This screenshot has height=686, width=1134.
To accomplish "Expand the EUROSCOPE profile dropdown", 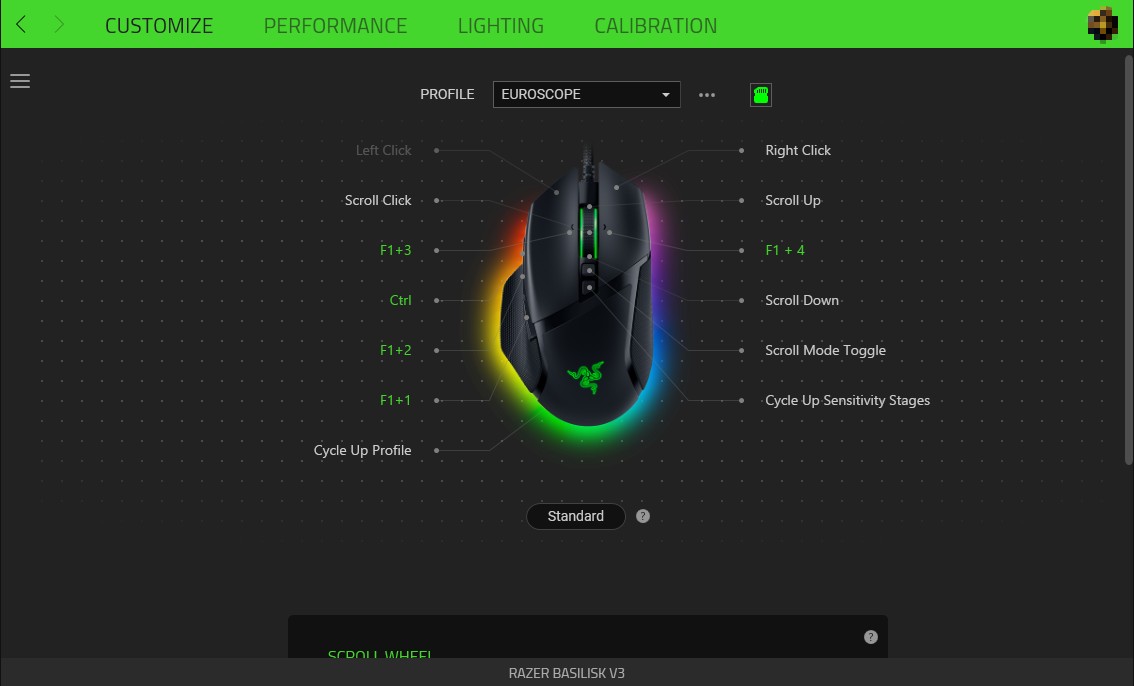I will click(587, 95).
